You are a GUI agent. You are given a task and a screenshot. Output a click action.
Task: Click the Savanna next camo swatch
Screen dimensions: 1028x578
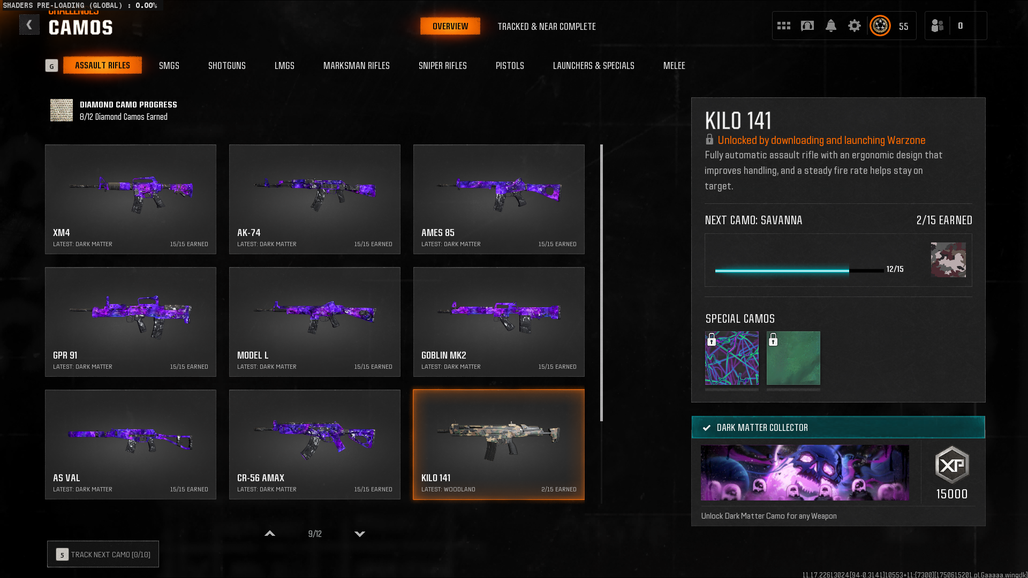click(948, 260)
